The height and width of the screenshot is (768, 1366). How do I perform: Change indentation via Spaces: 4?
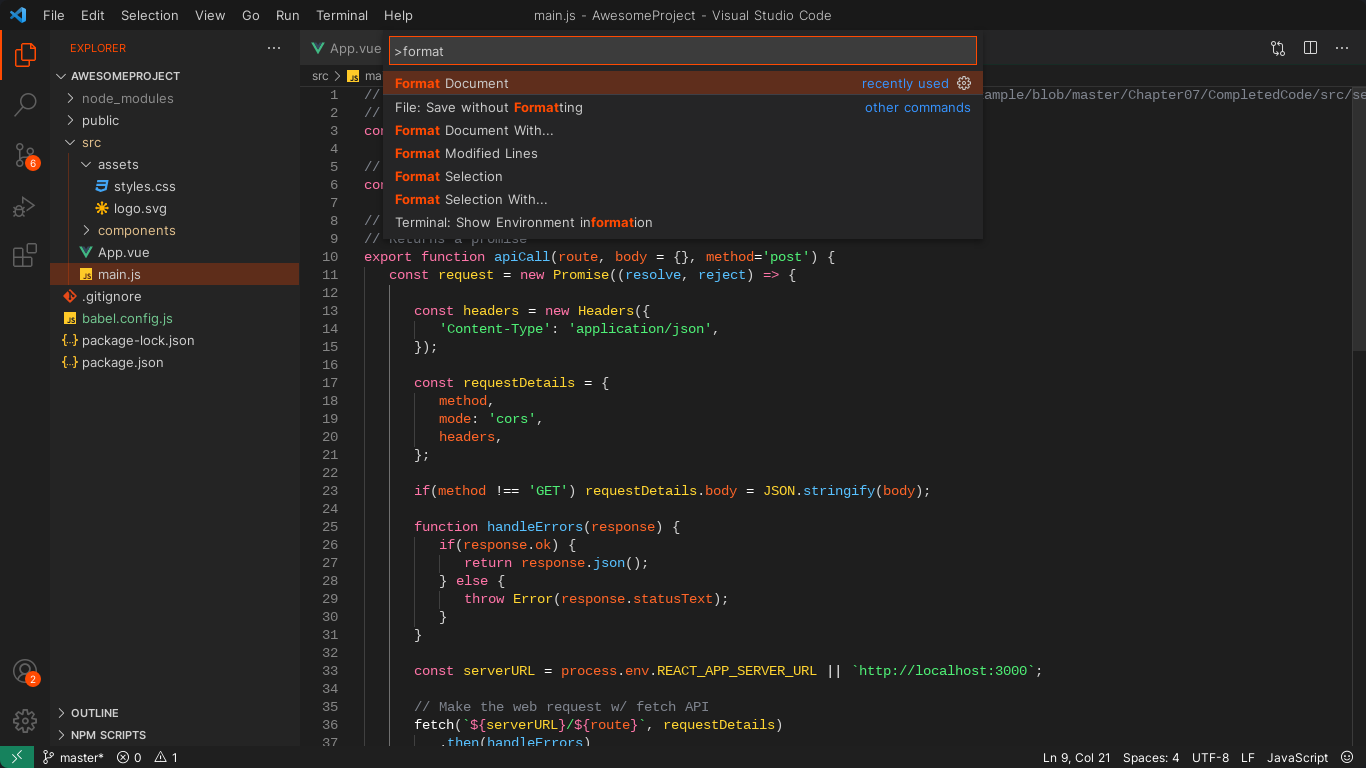click(x=1151, y=757)
